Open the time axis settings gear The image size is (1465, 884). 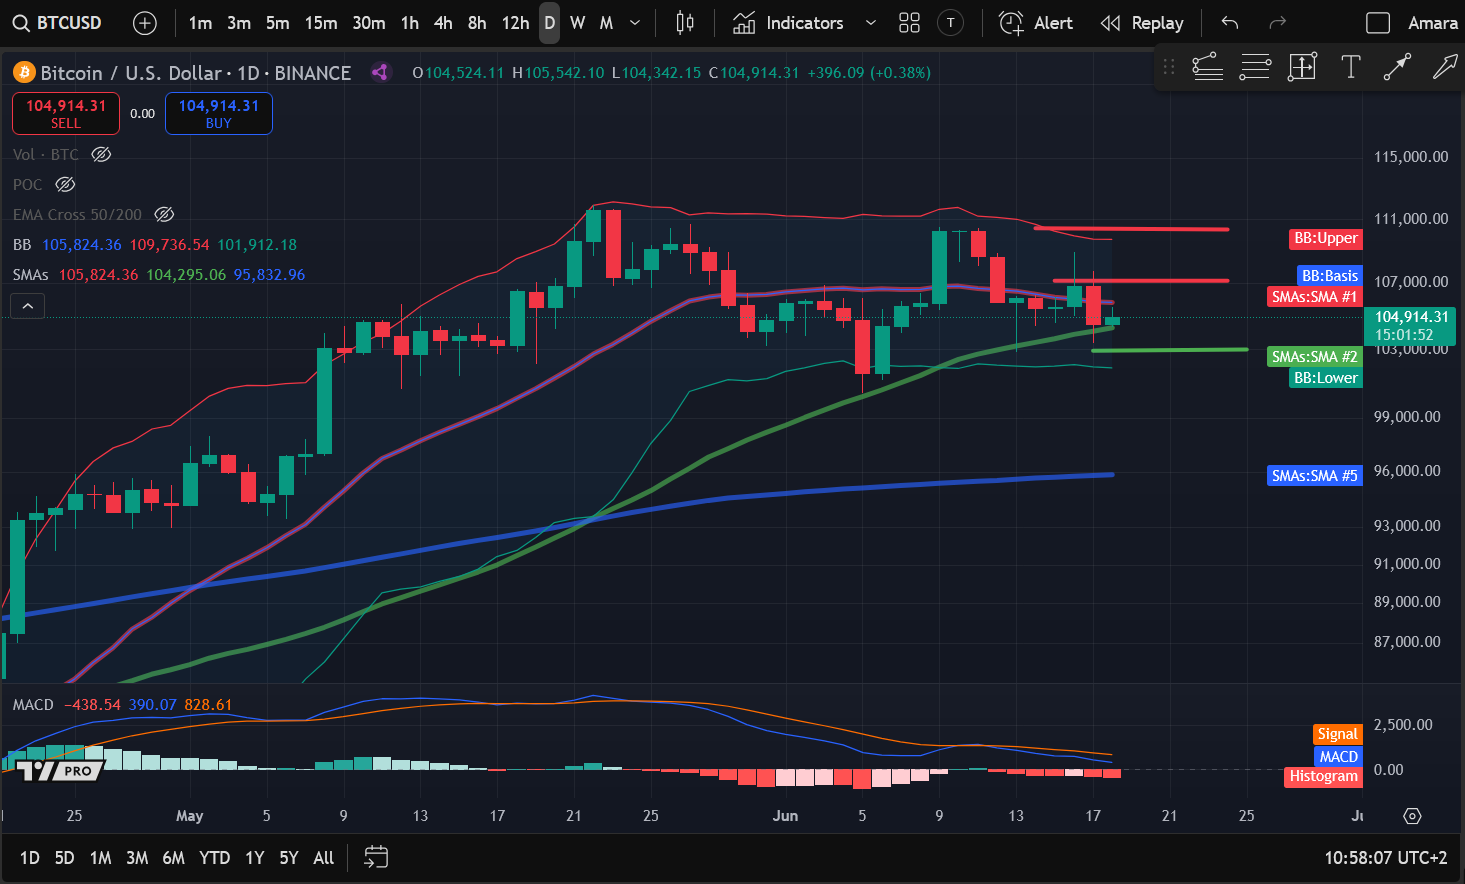click(x=1412, y=816)
